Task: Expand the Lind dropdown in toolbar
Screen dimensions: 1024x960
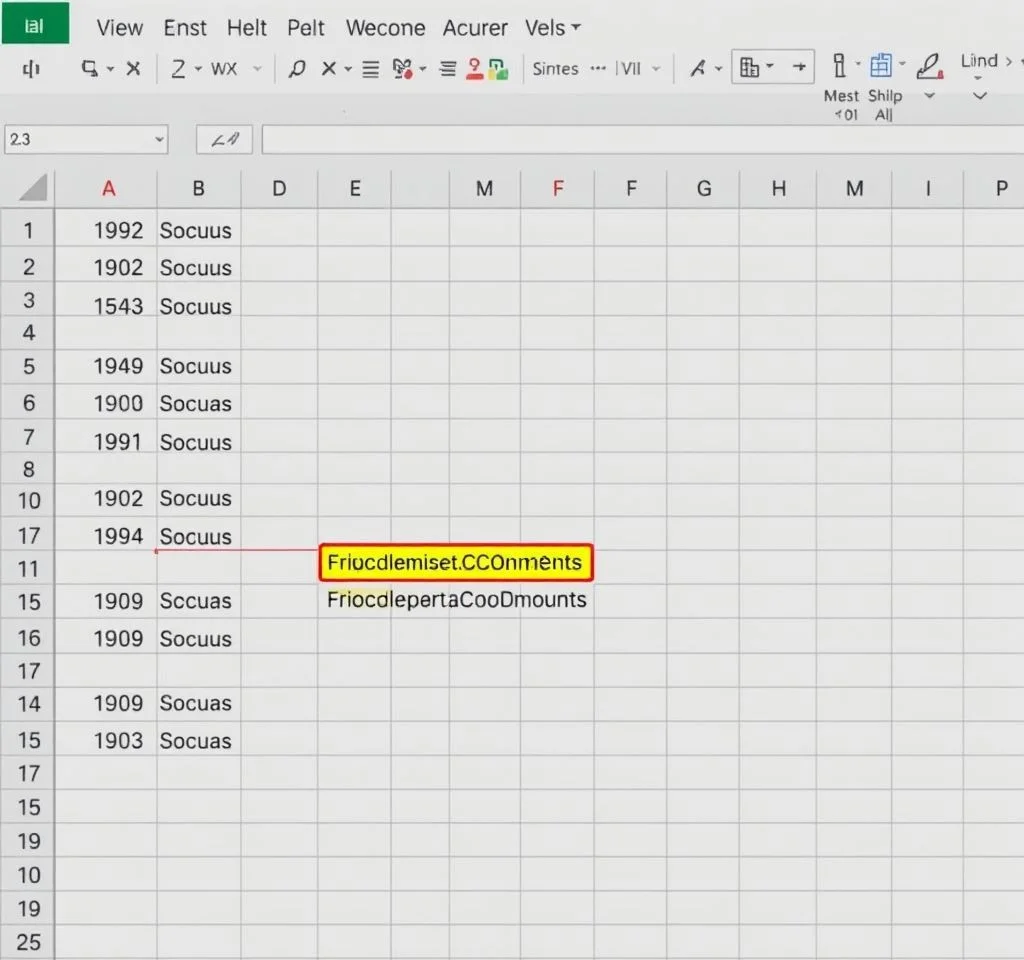Action: pyautogui.click(x=979, y=62)
